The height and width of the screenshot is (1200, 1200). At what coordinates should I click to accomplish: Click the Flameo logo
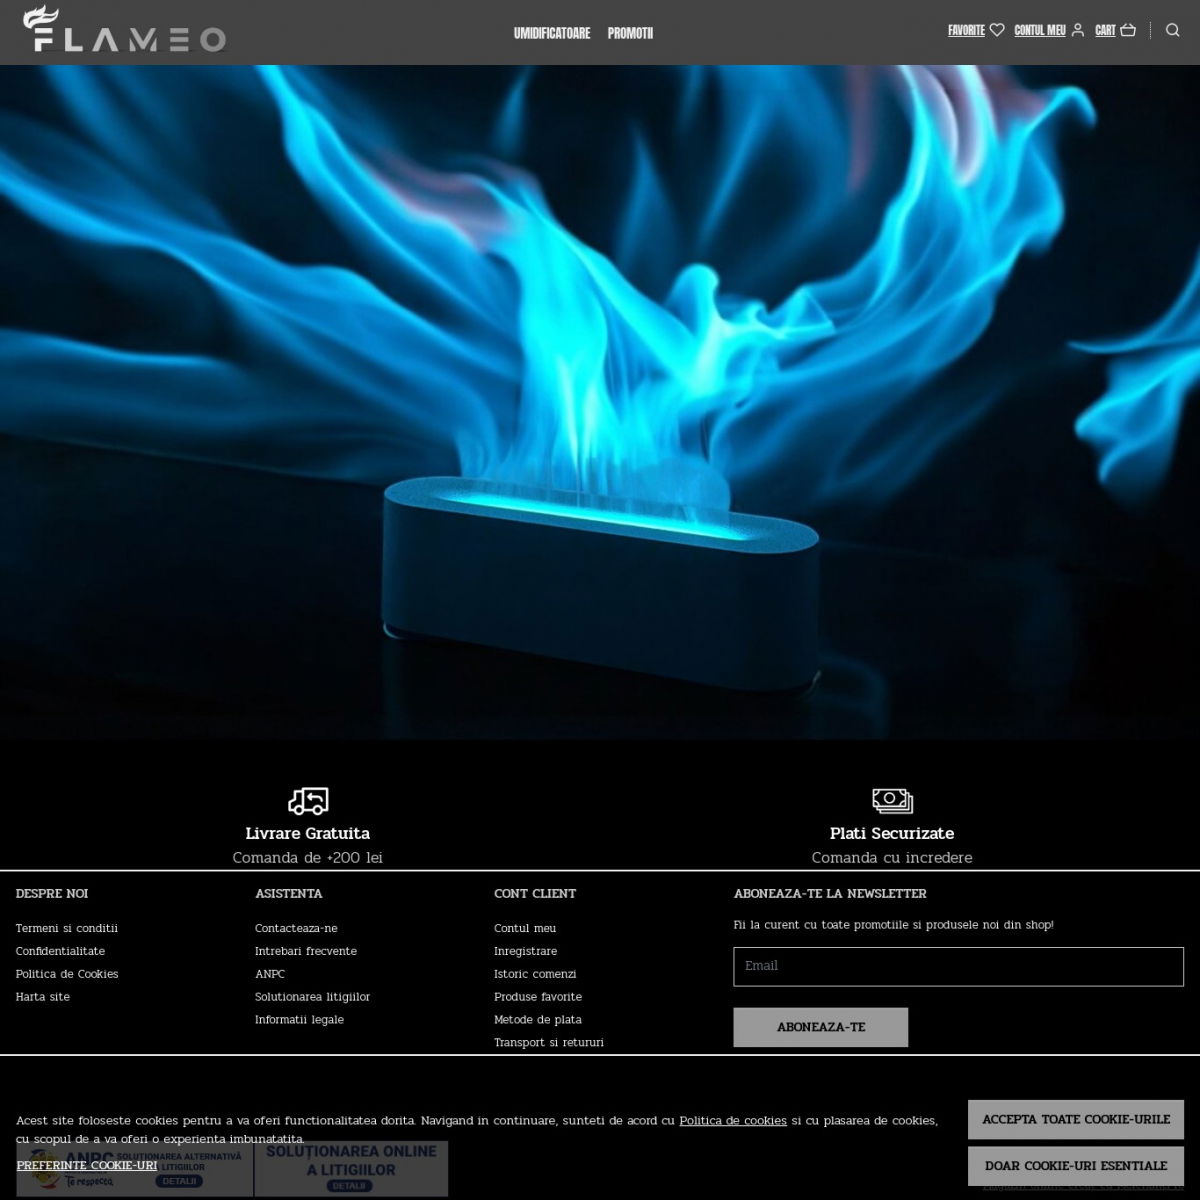pyautogui.click(x=125, y=30)
